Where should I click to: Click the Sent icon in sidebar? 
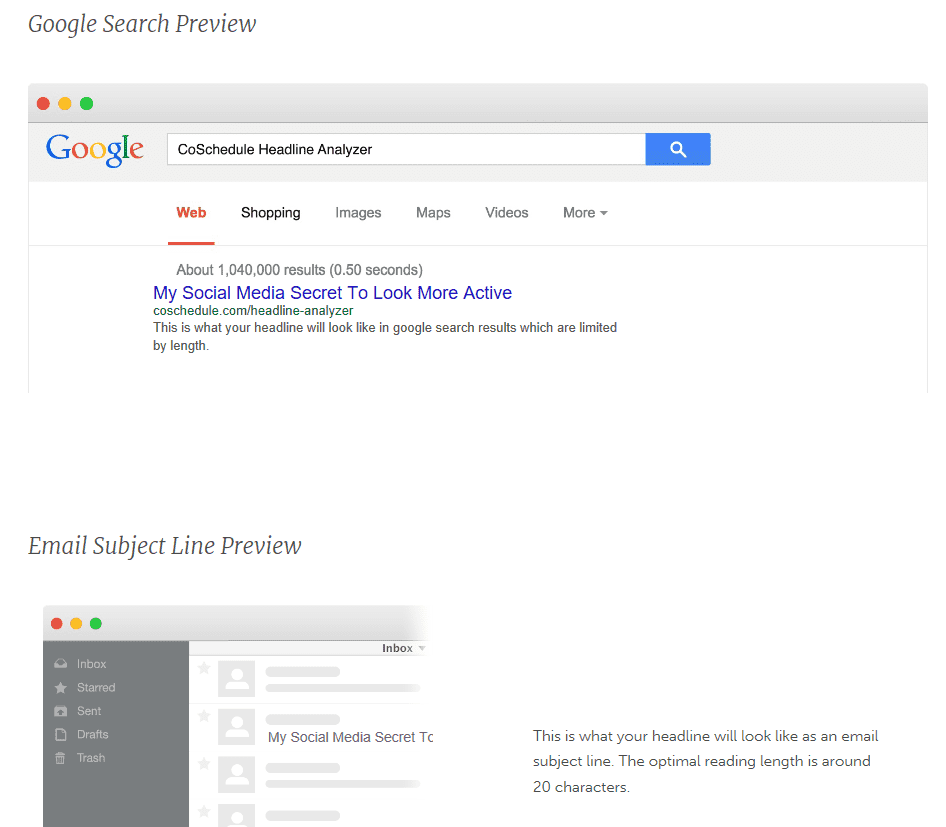pos(60,711)
